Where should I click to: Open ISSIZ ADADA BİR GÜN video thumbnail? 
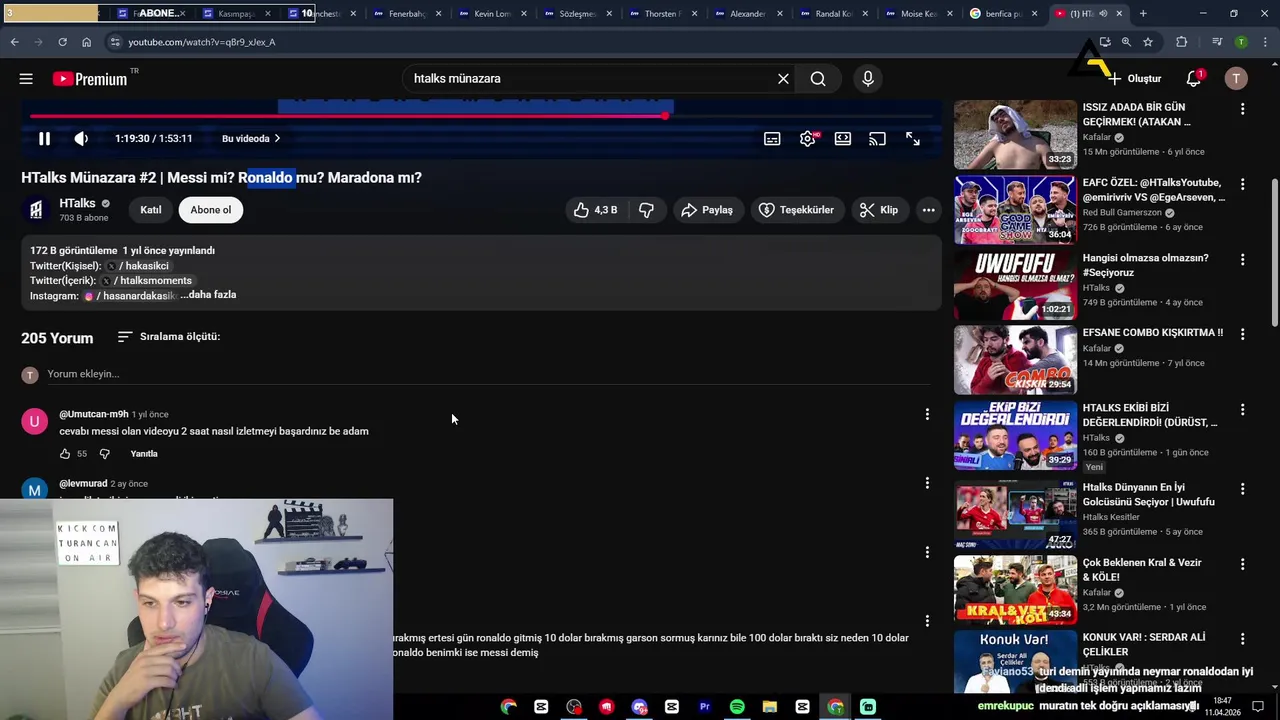(1015, 134)
